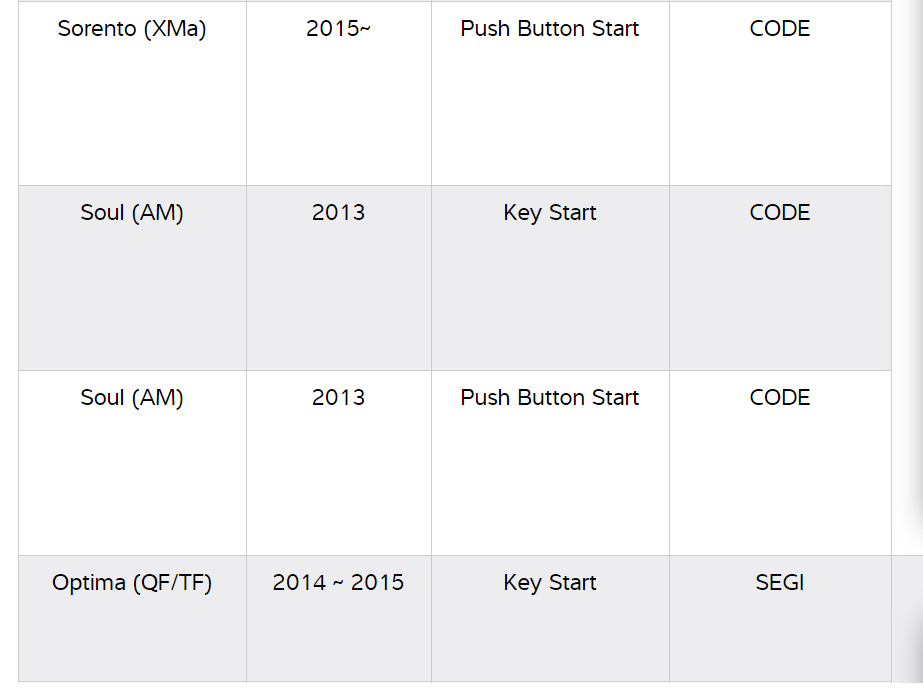Click Soul (AM) in the Key Start row
The width and height of the screenshot is (923, 690).
coord(132,213)
